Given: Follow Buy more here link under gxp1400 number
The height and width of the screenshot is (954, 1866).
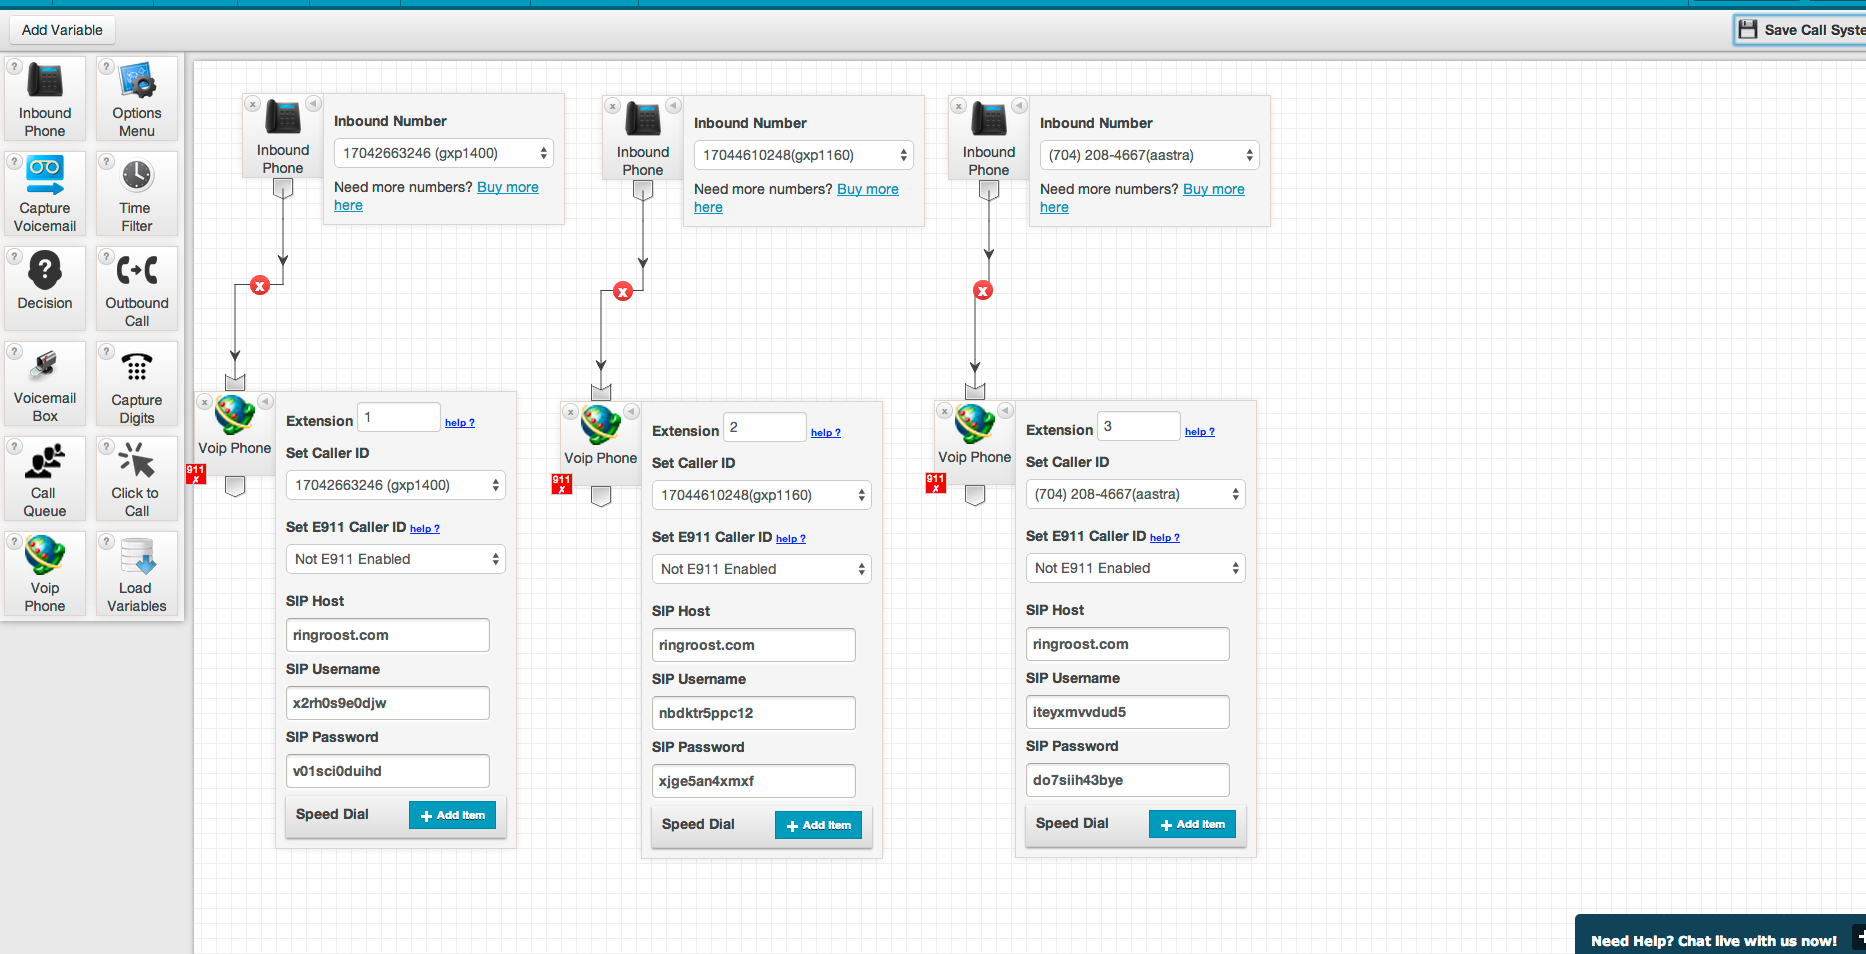Looking at the screenshot, I should (508, 187).
